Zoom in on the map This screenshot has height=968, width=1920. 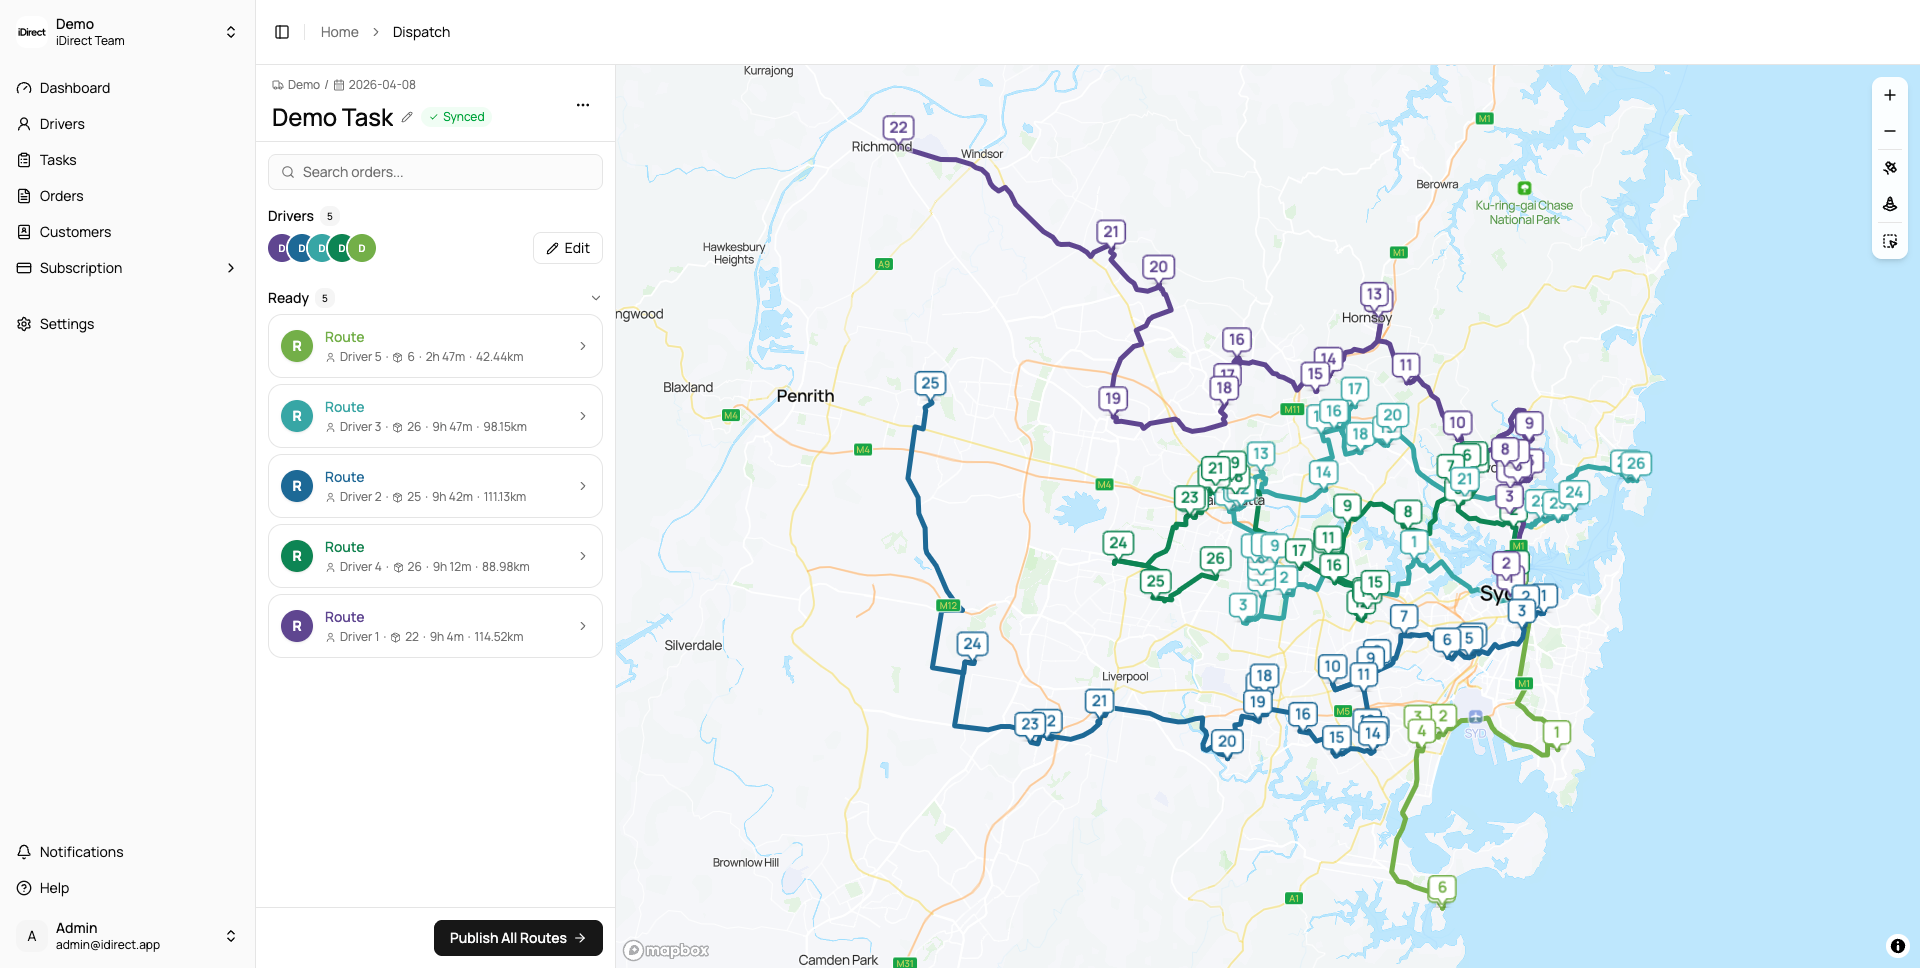[1889, 95]
